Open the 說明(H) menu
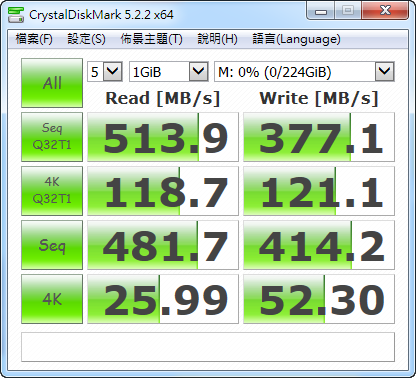The image size is (416, 378). pos(217,39)
